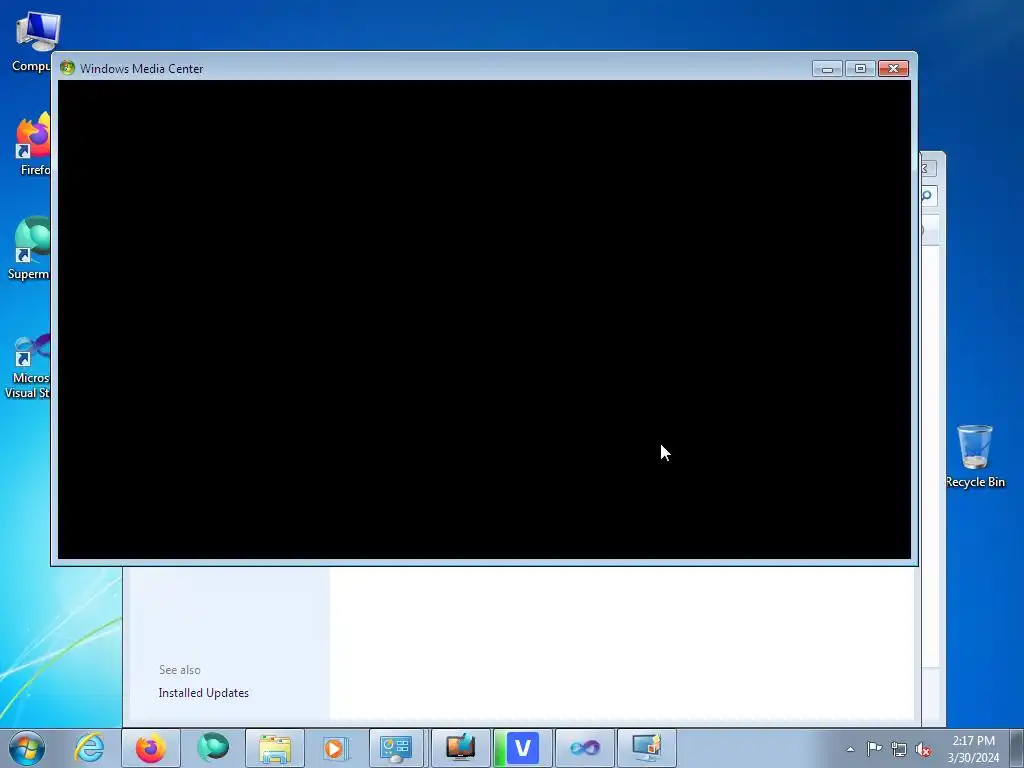Select the monitor-shaped taskbar program icon
The width and height of the screenshot is (1024, 768).
click(460, 748)
